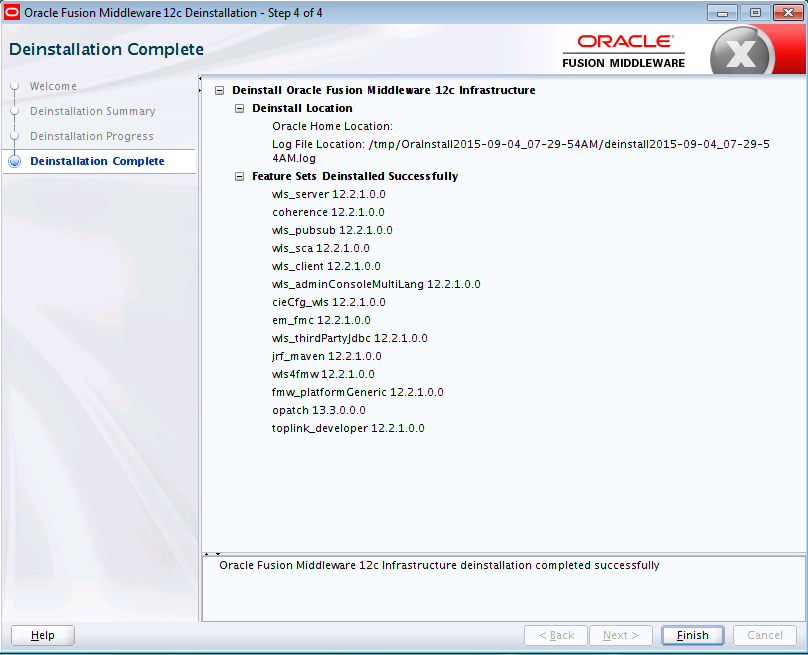
Task: Select coherence 12.2.1.0.0 row
Action: 328,212
